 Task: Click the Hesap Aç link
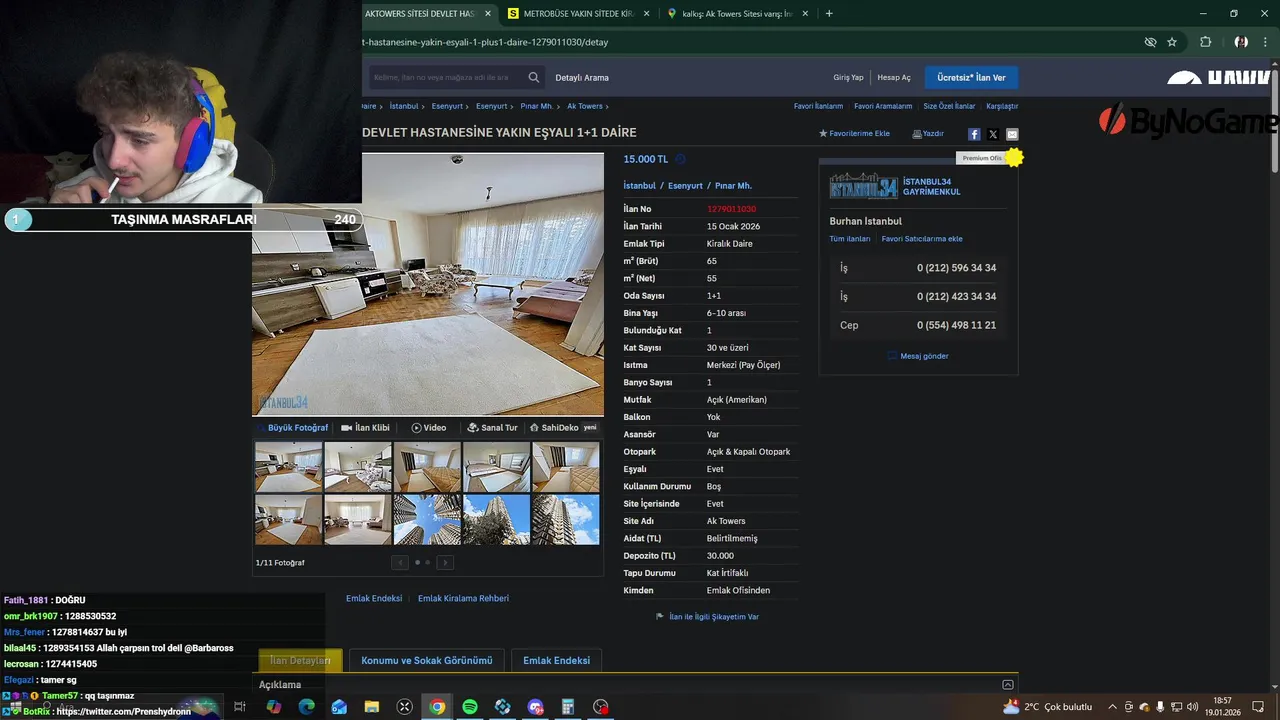[894, 78]
